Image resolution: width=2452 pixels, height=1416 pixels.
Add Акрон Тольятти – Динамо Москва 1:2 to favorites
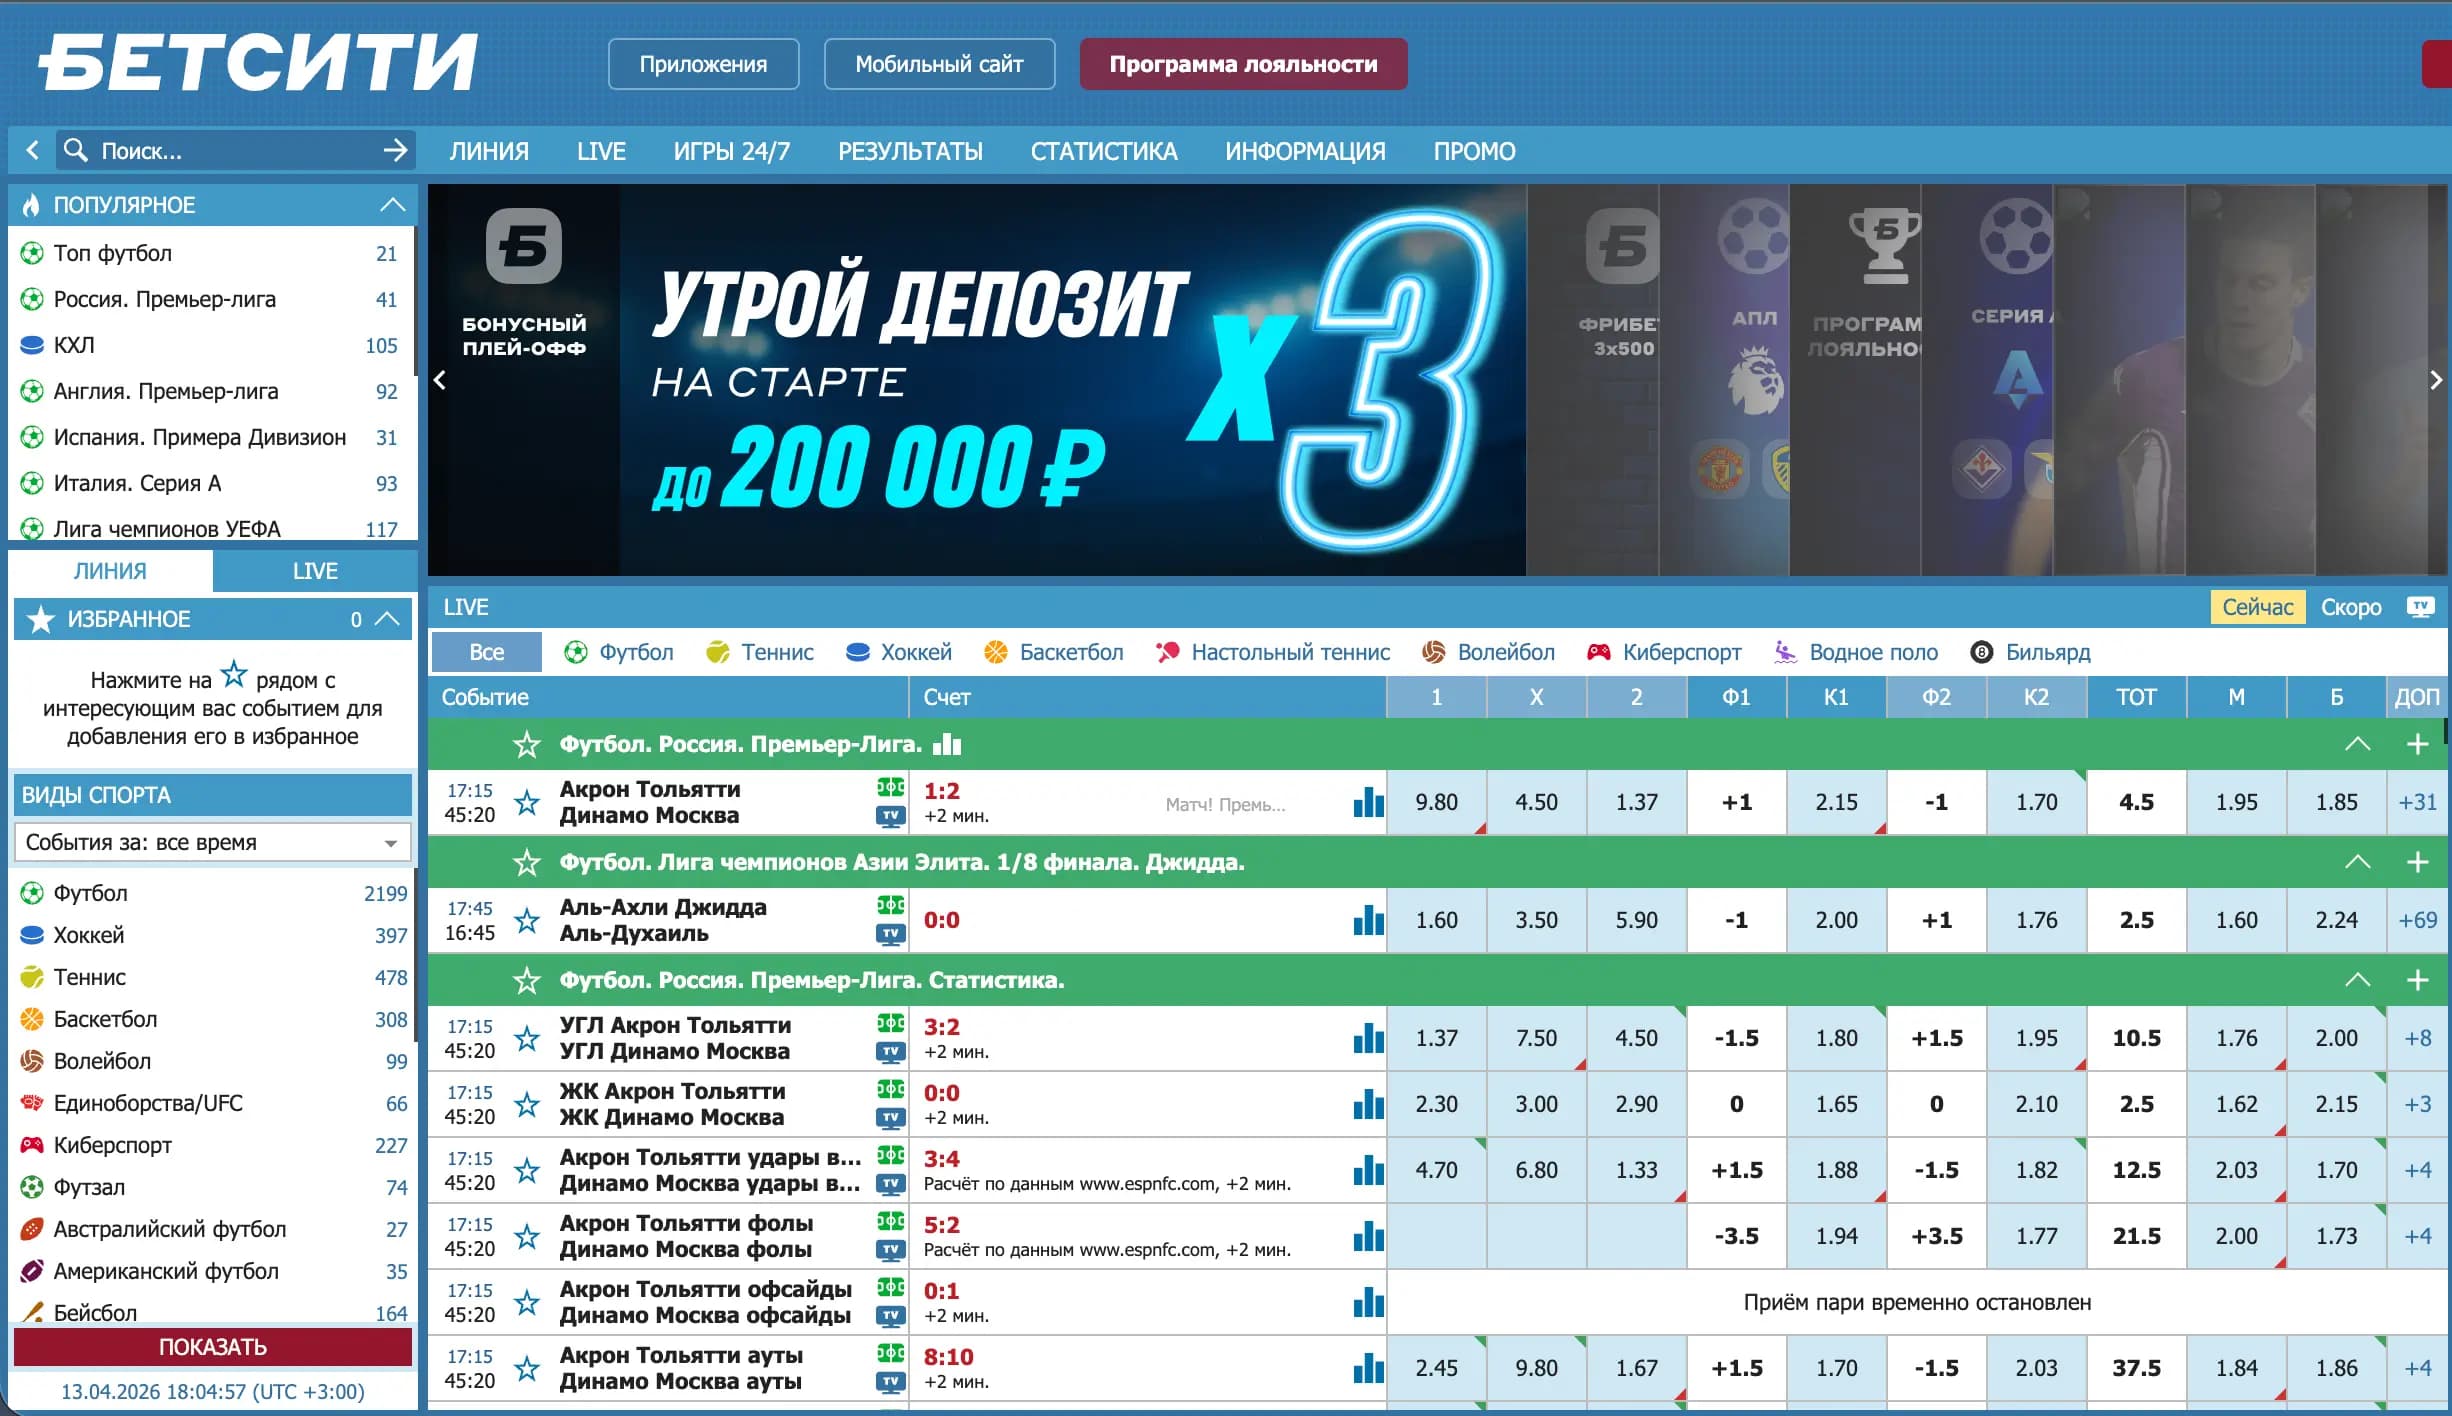[x=527, y=802]
